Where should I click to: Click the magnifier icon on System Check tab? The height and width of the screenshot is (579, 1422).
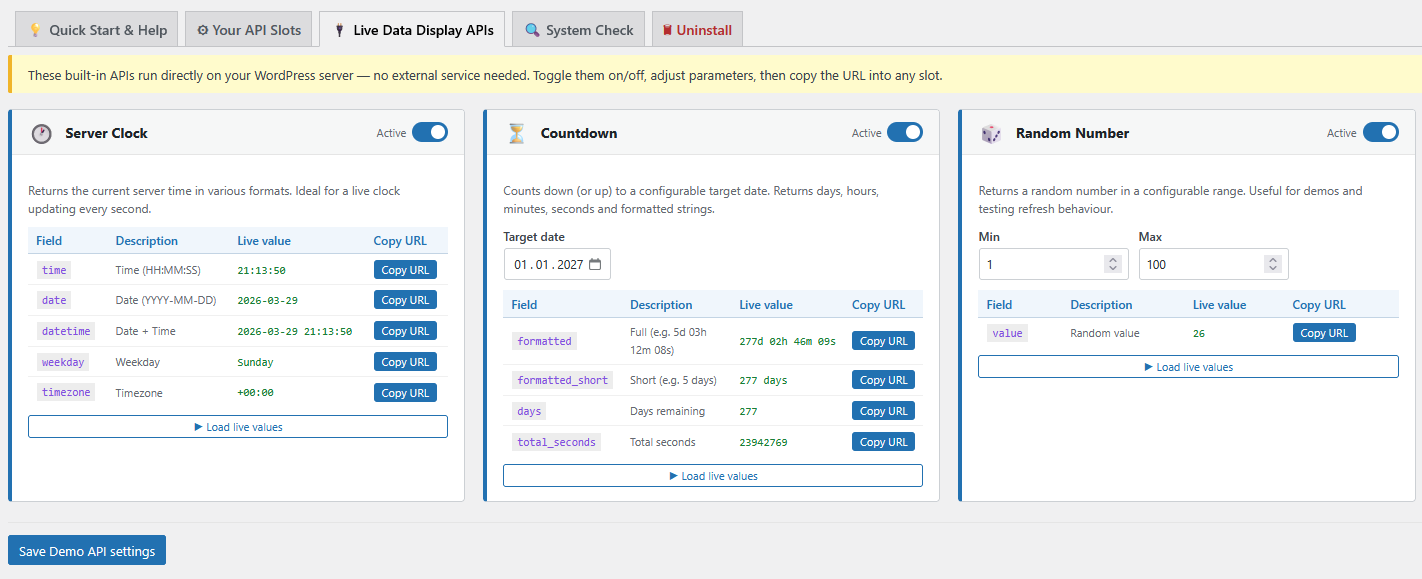[x=532, y=30]
